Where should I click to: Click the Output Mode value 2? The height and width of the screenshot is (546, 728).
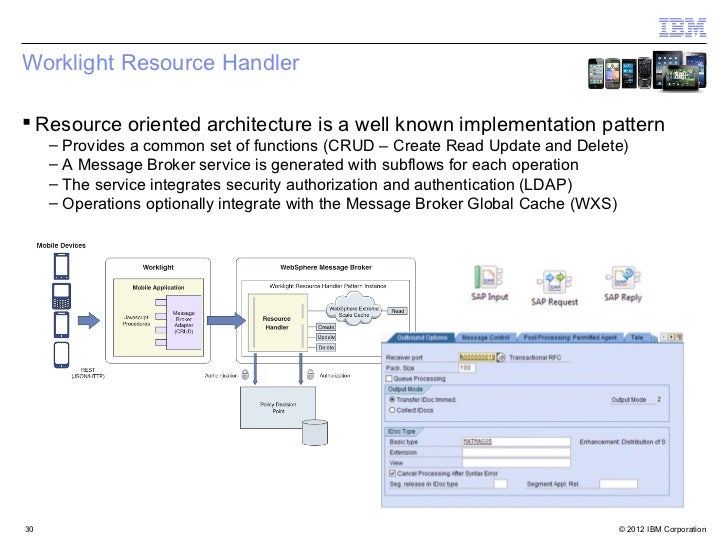[x=659, y=399]
